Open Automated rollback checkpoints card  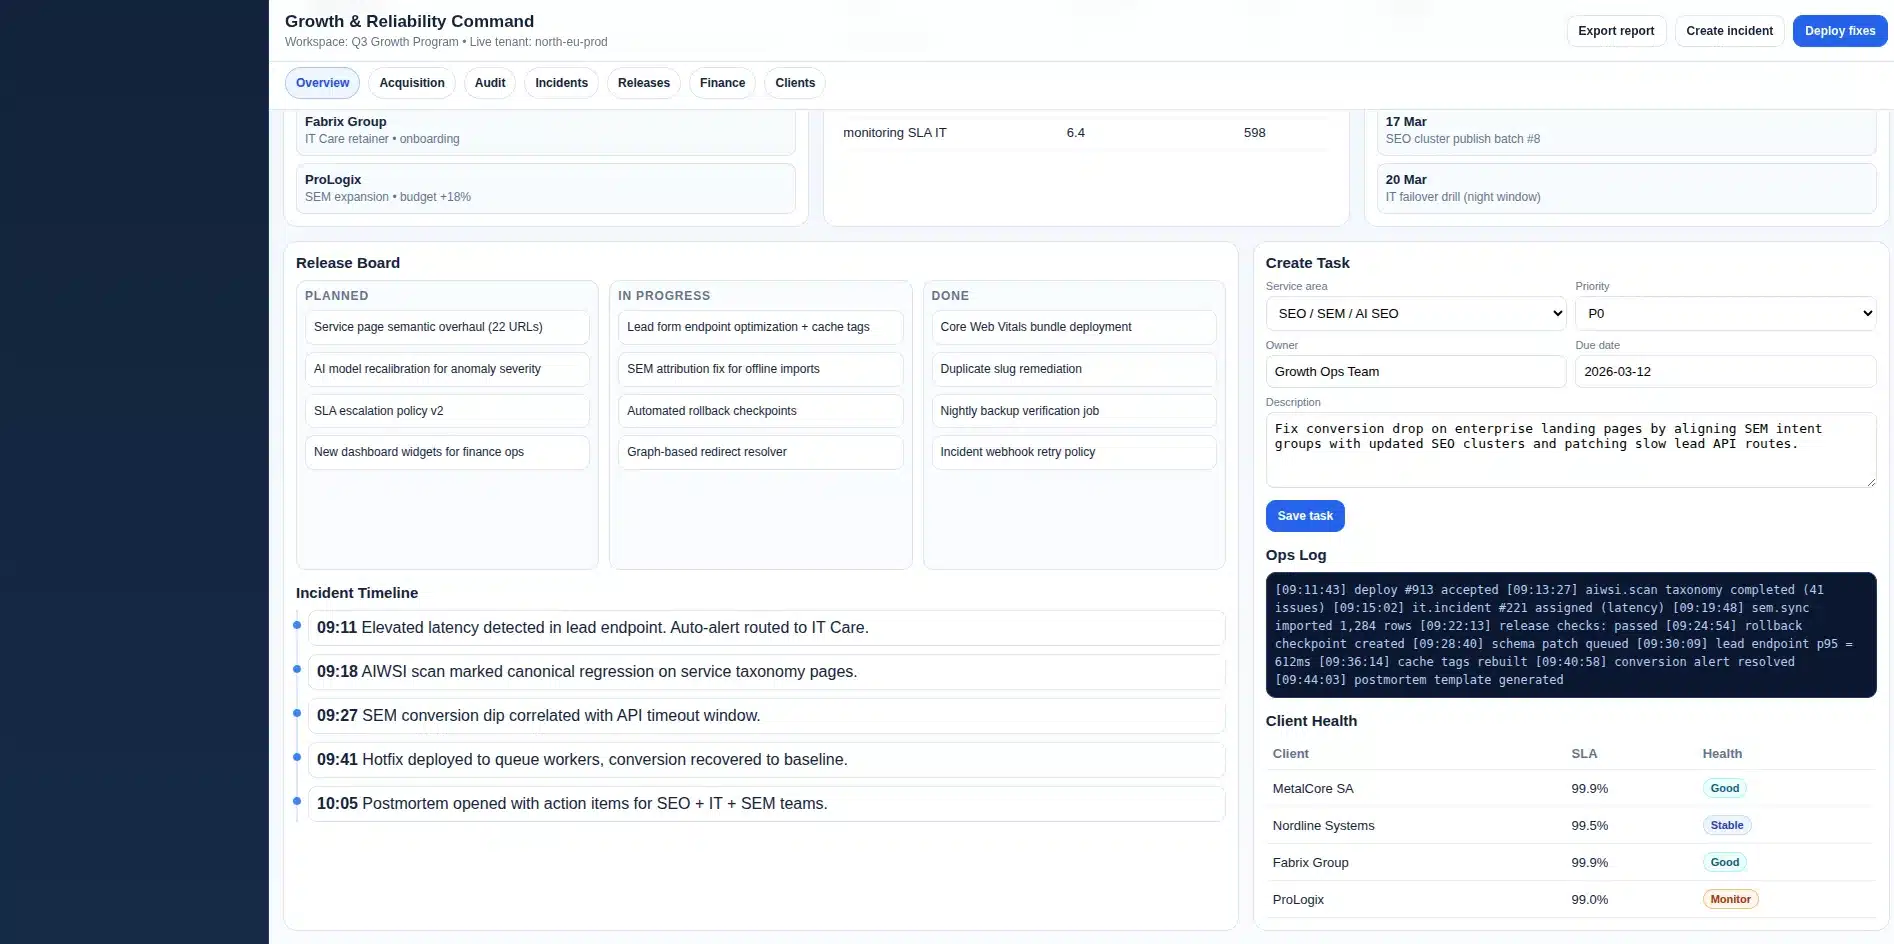(760, 411)
